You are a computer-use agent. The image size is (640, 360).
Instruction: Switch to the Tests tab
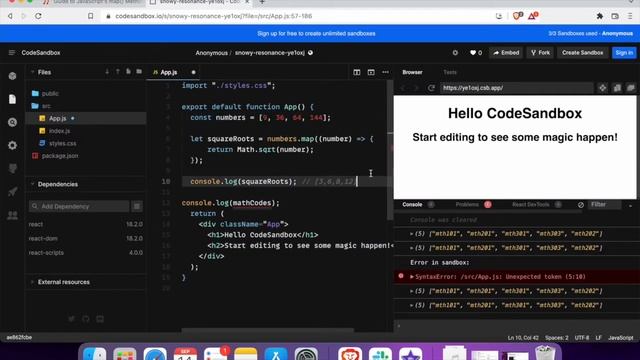pyautogui.click(x=450, y=72)
